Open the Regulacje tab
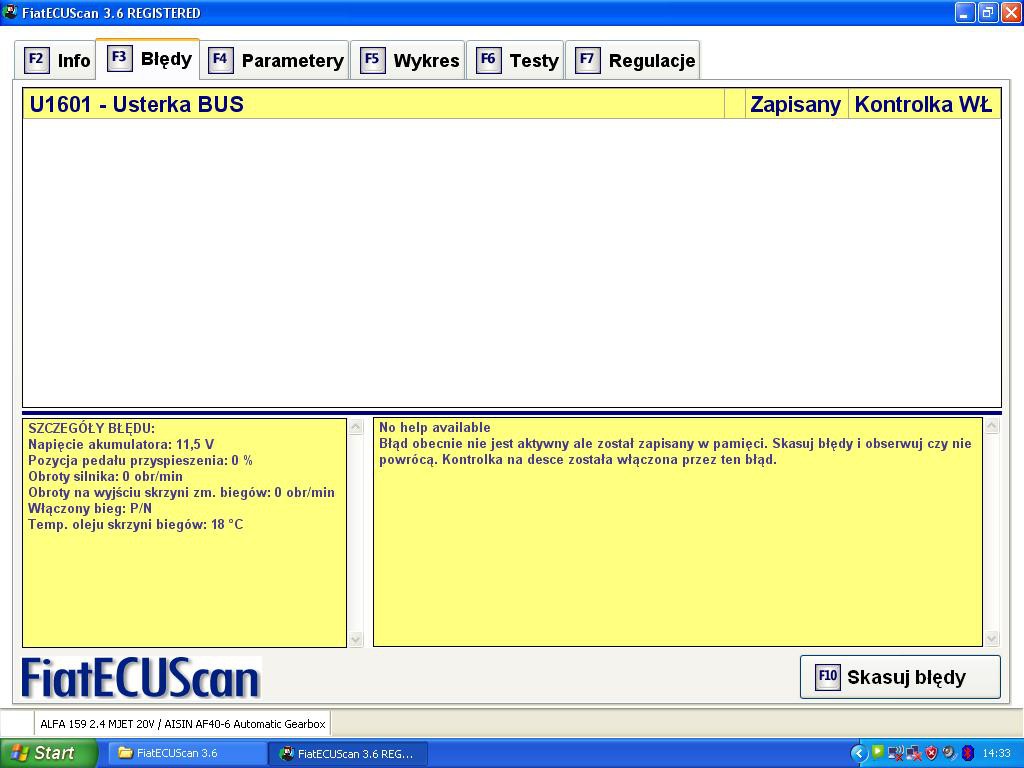This screenshot has width=1024, height=768. click(x=633, y=60)
